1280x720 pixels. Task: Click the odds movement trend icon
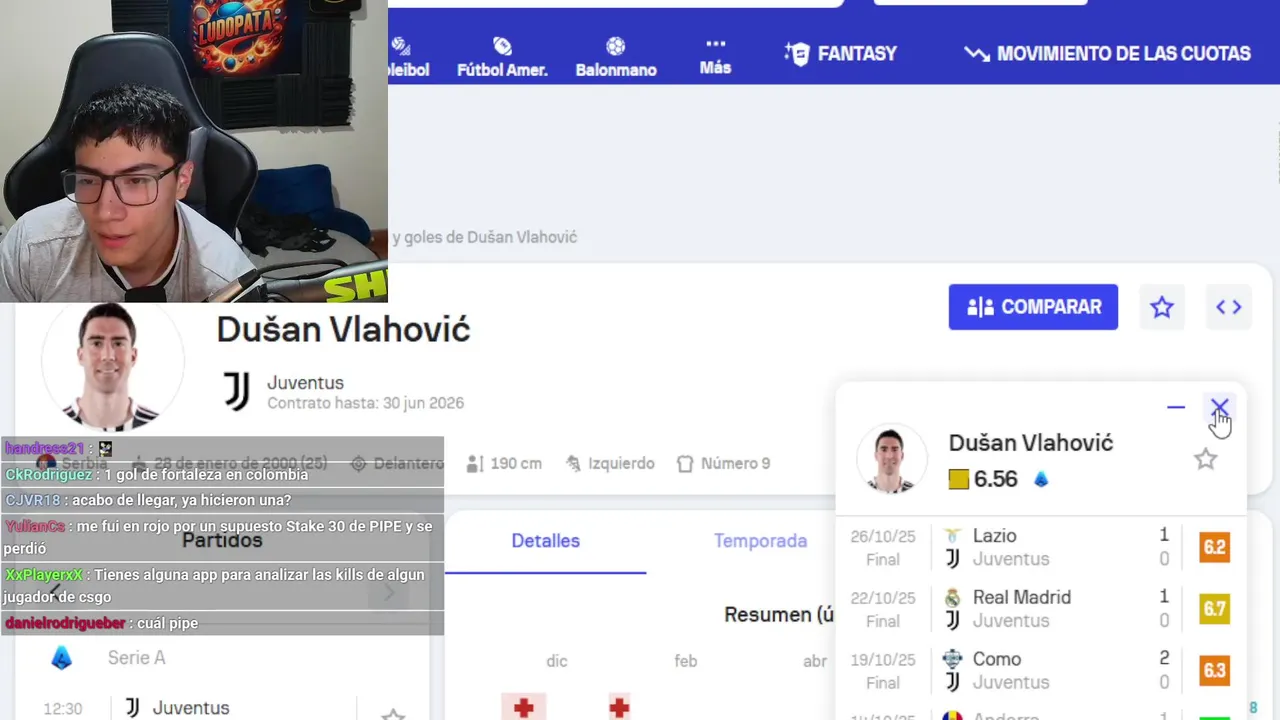click(x=977, y=54)
